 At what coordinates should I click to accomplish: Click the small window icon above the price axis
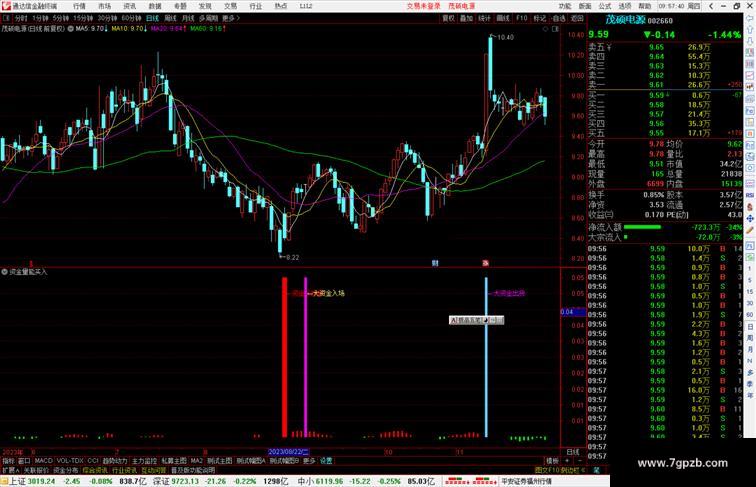[x=555, y=29]
